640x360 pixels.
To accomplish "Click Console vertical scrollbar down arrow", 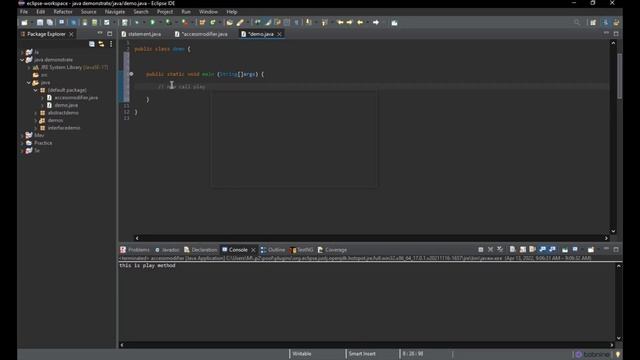I will pyautogui.click(x=618, y=338).
